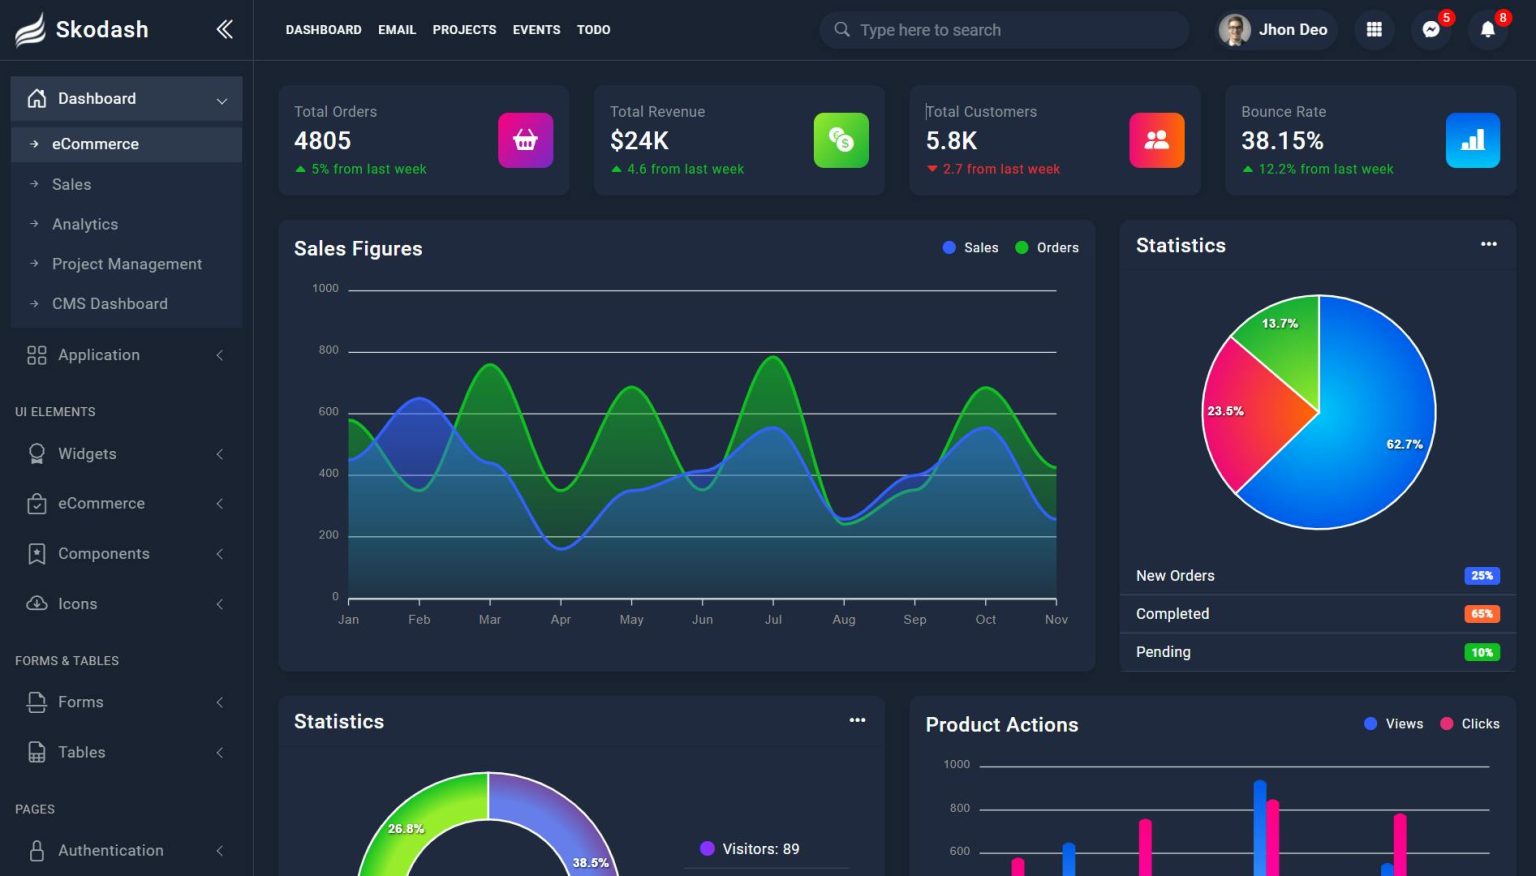The height and width of the screenshot is (876, 1536).
Task: Click the messages icon showing 5 notifications
Action: coord(1431,30)
